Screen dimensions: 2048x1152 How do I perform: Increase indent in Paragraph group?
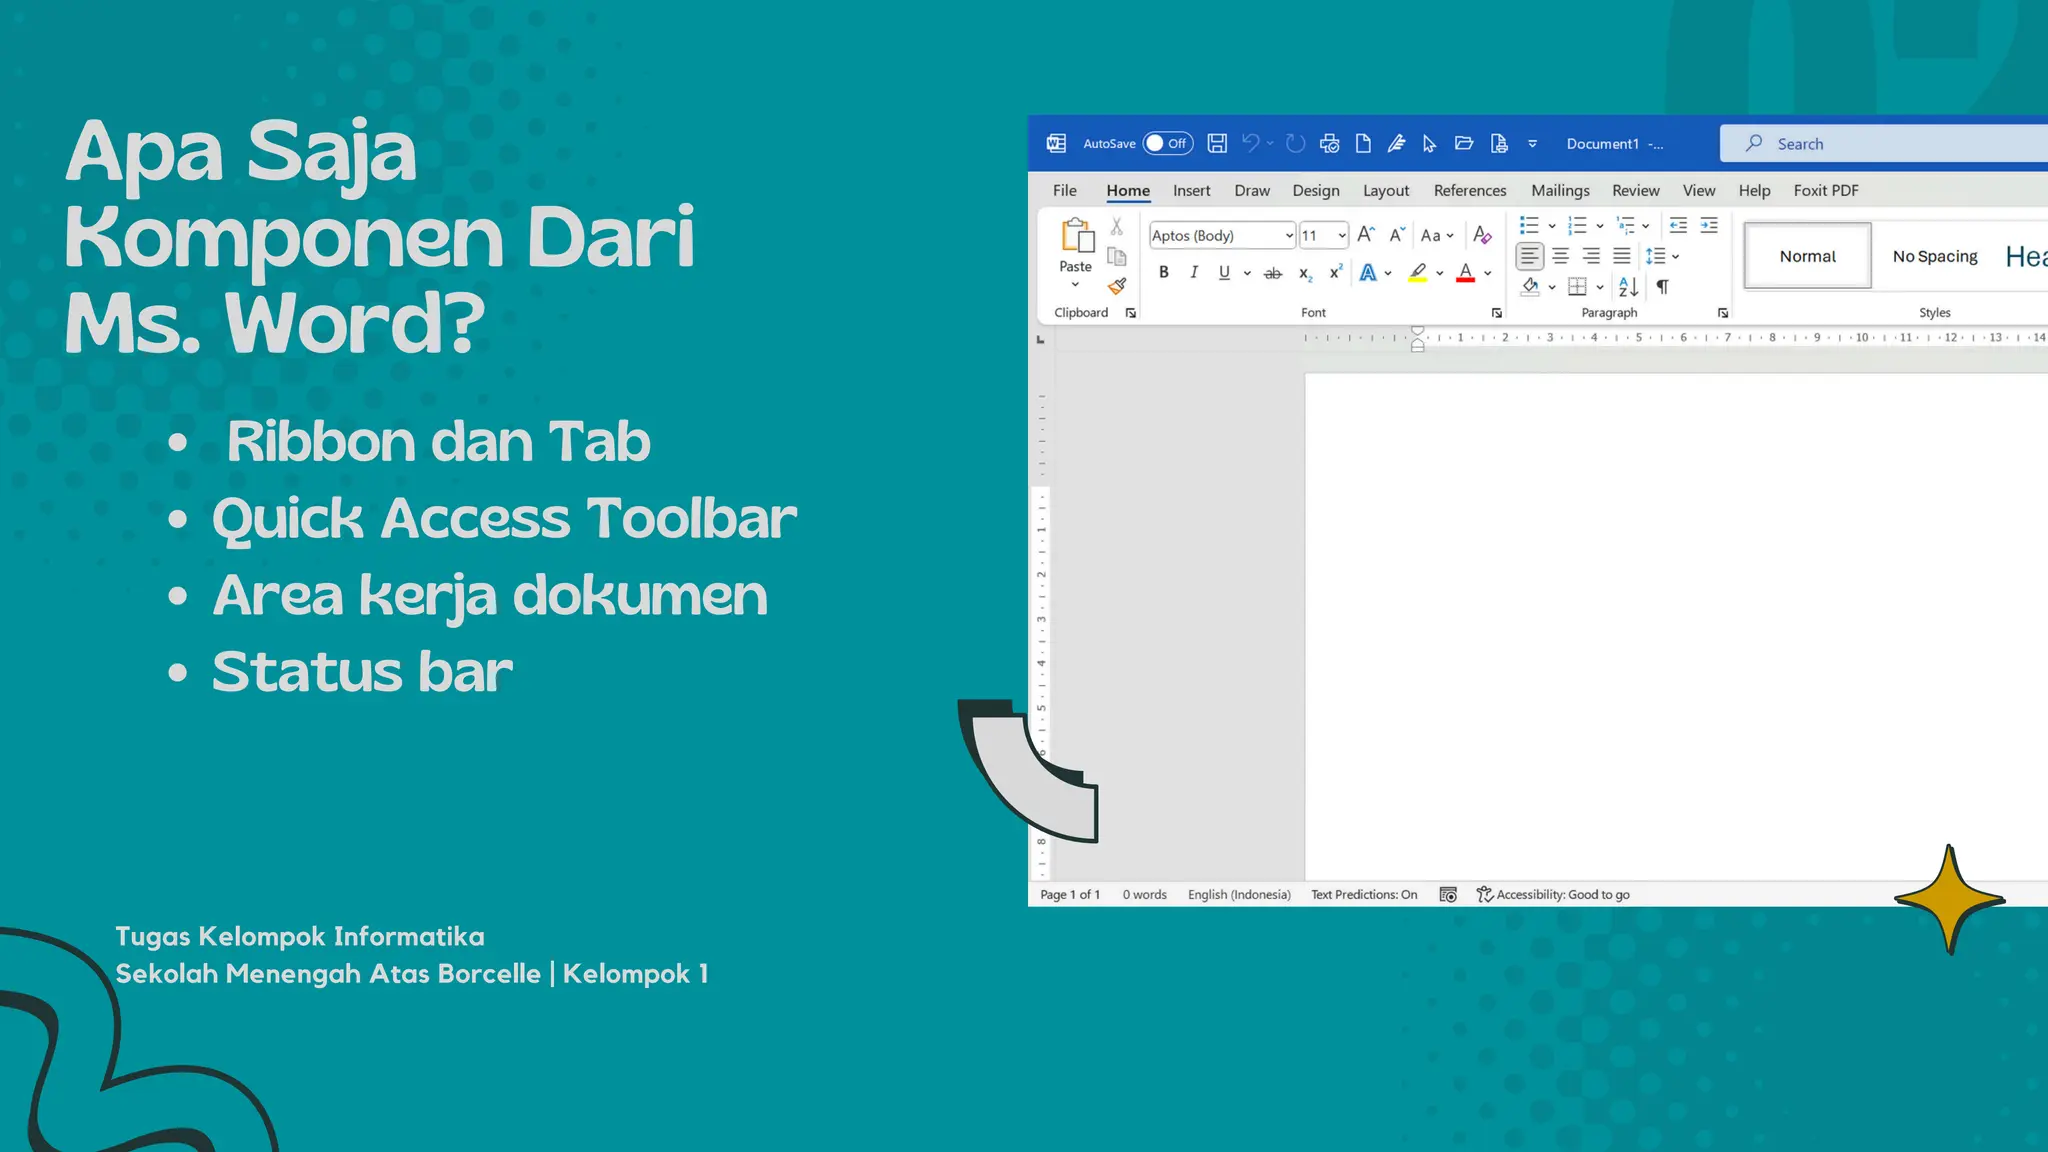pos(1709,225)
